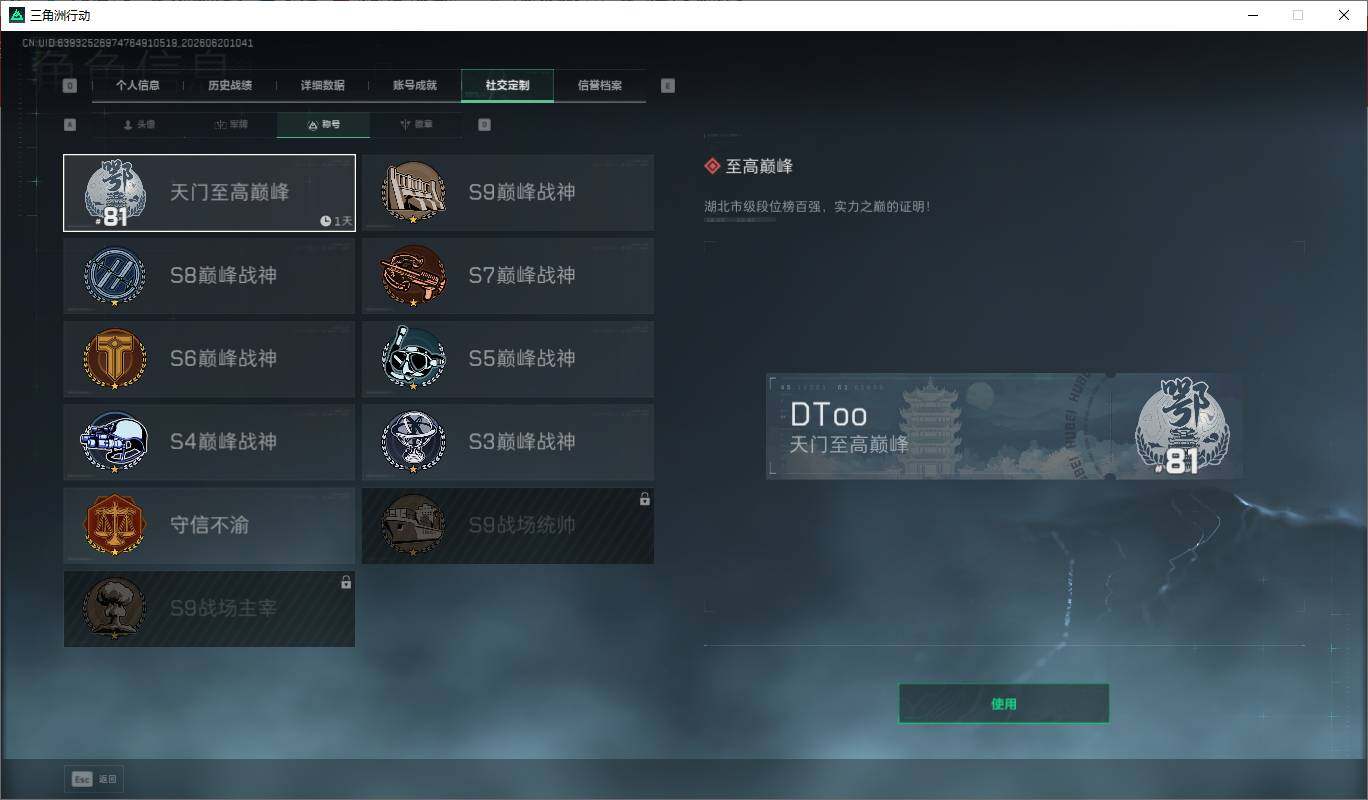Click the lock icon on S9战场统帅 card
The height and width of the screenshot is (800, 1368).
click(x=645, y=499)
